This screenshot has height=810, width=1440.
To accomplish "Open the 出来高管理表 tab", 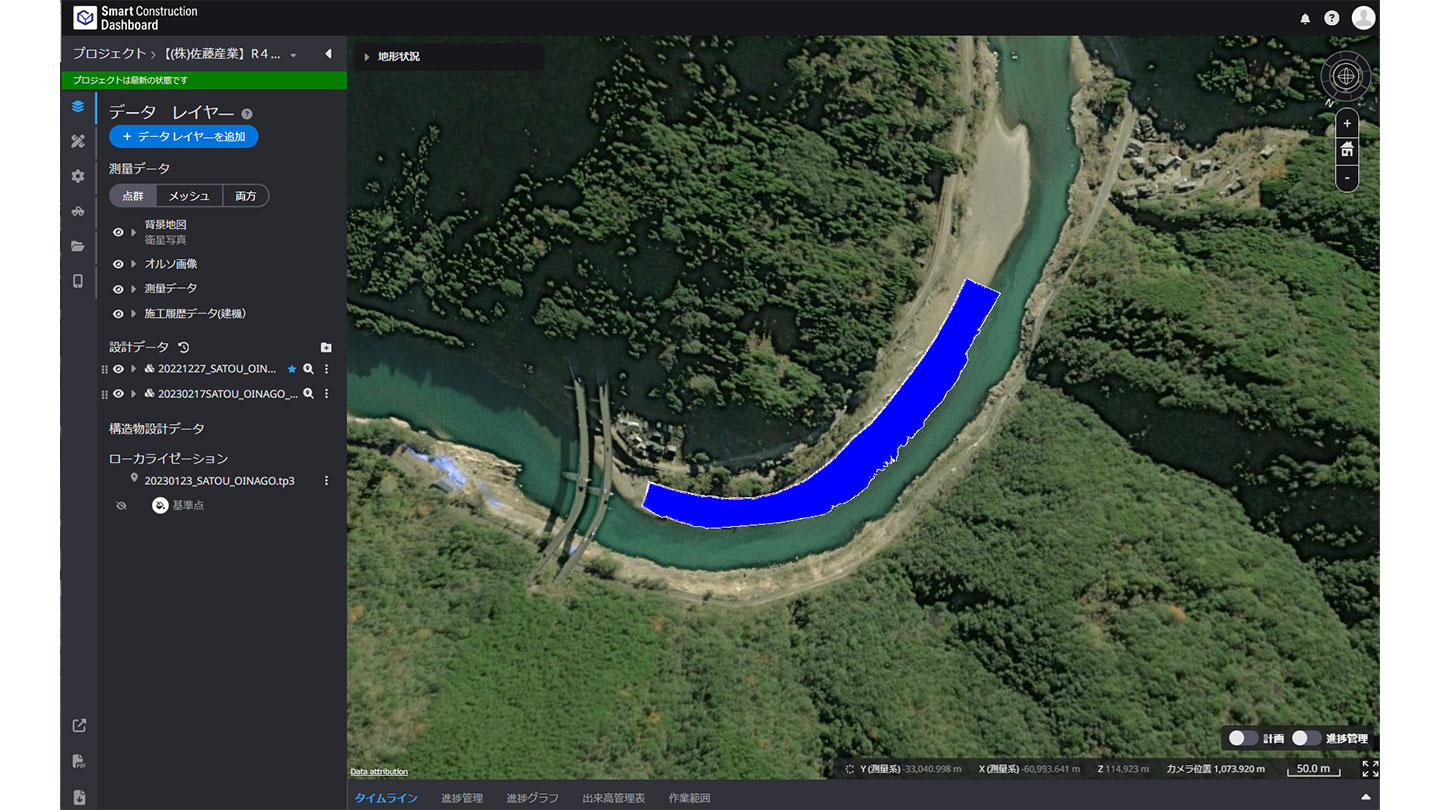I will 613,798.
